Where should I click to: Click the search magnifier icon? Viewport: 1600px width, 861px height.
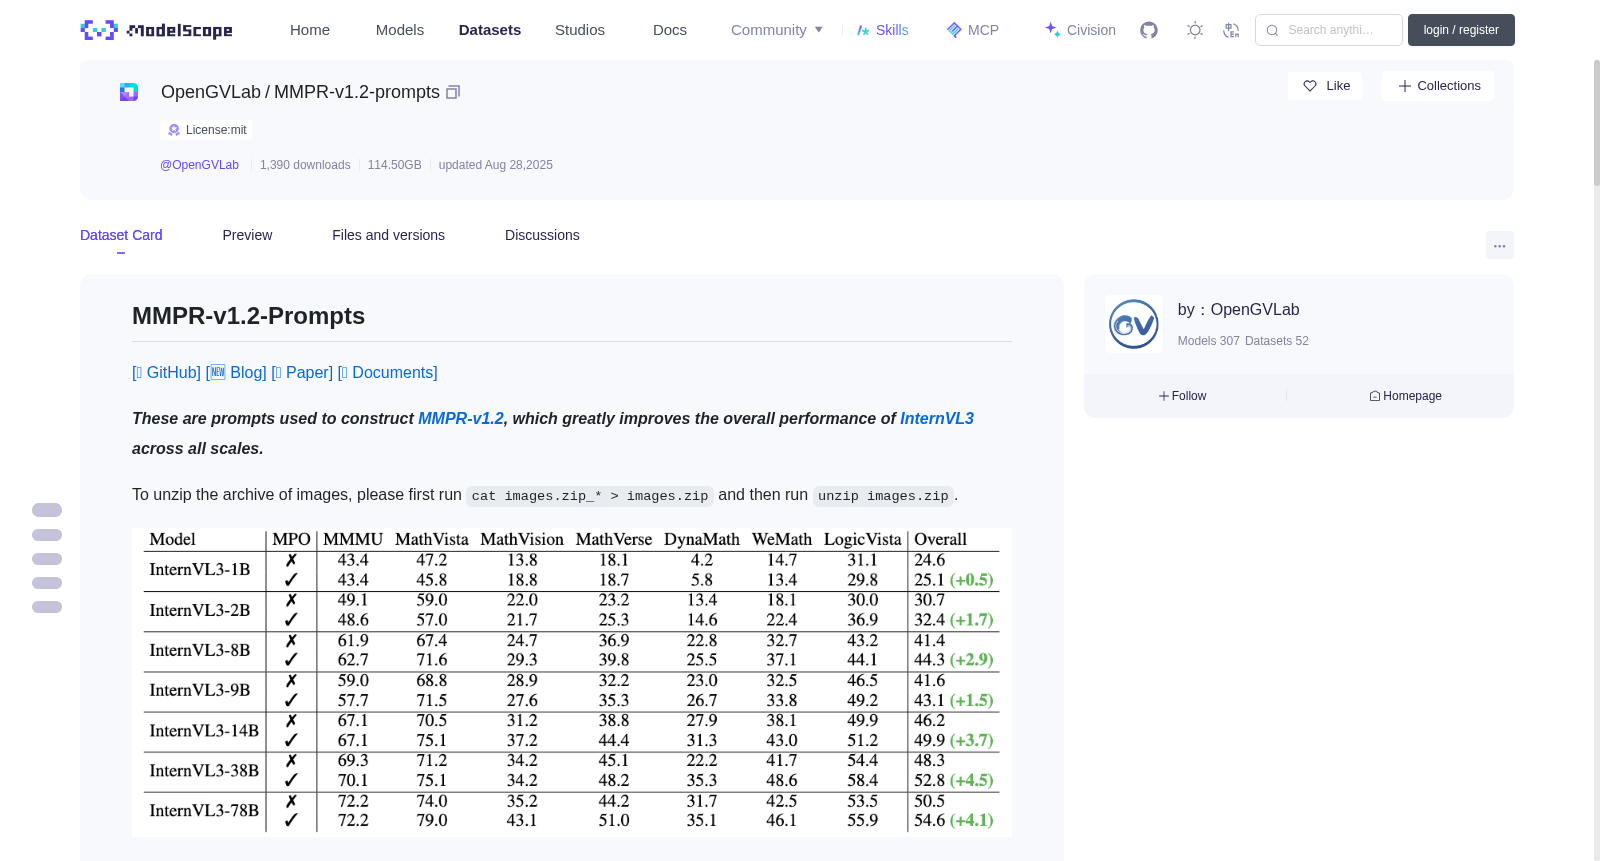click(1272, 30)
